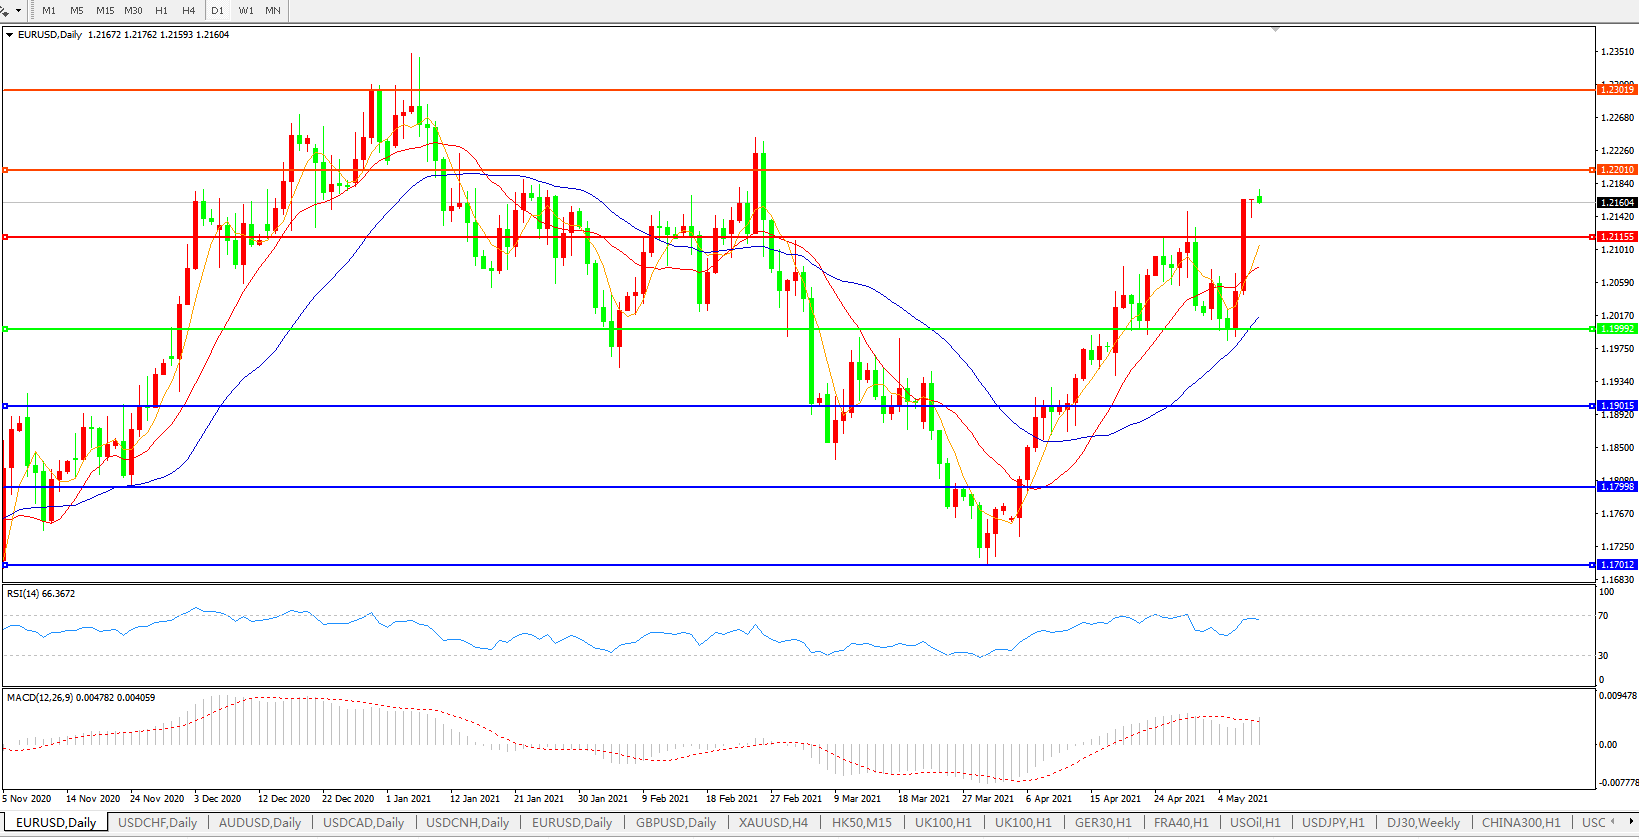Click the D1 daily timeframe button
Screen dimensions: 1639x839
click(x=218, y=11)
